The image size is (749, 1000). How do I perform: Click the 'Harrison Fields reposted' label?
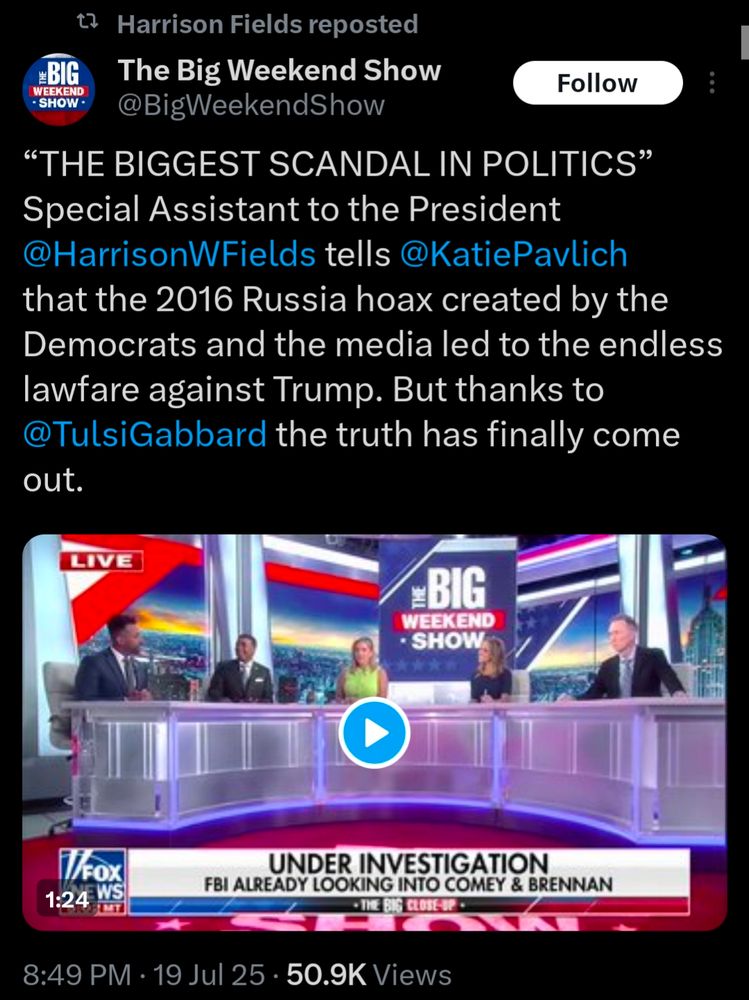point(267,24)
